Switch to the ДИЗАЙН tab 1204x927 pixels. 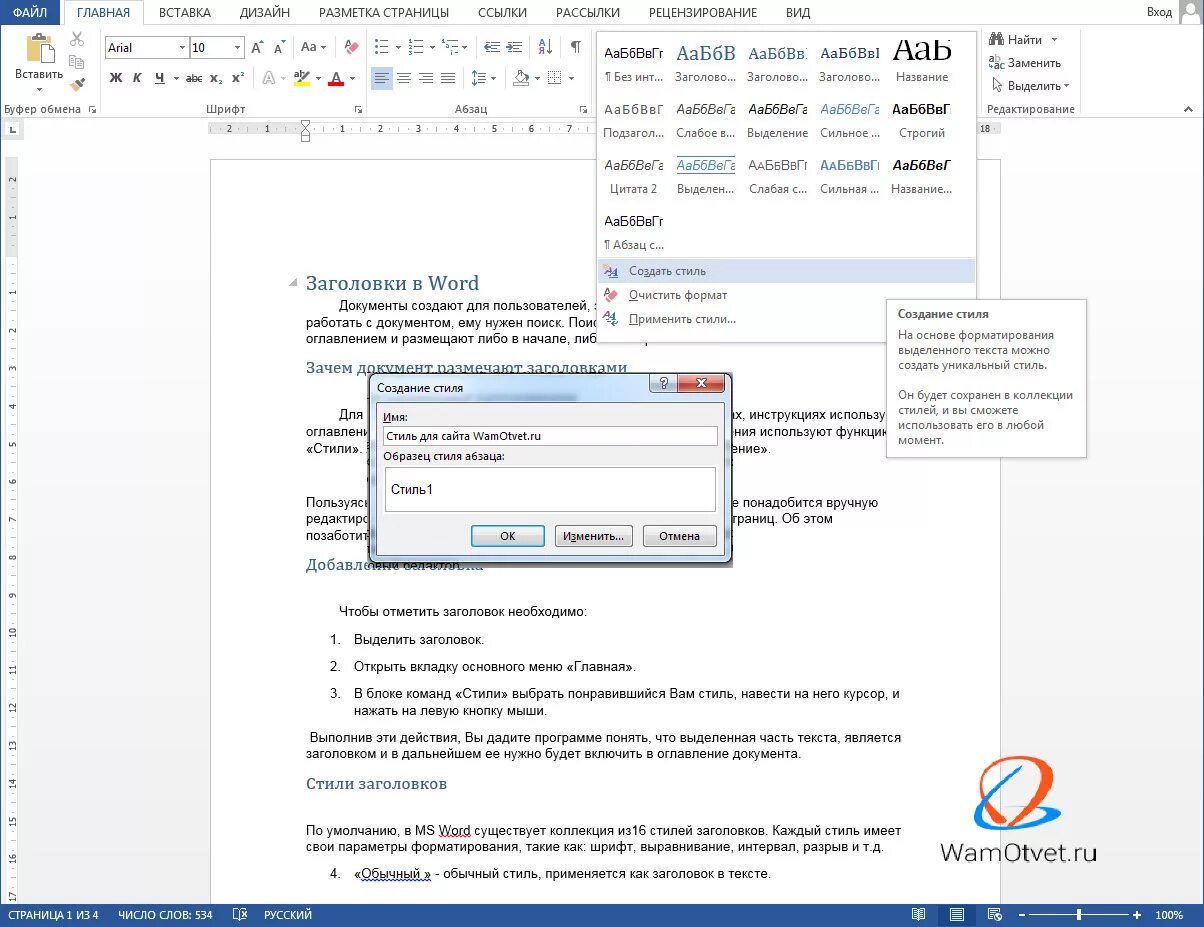click(265, 12)
